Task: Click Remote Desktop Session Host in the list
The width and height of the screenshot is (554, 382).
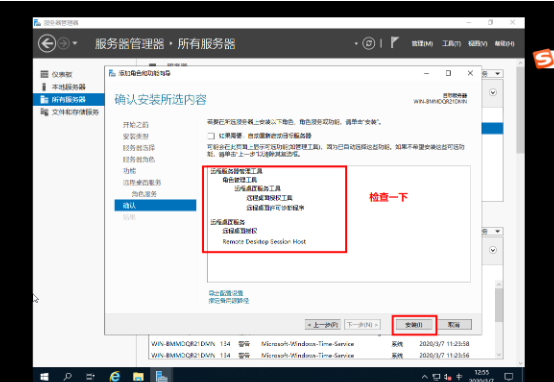Action: tap(264, 242)
